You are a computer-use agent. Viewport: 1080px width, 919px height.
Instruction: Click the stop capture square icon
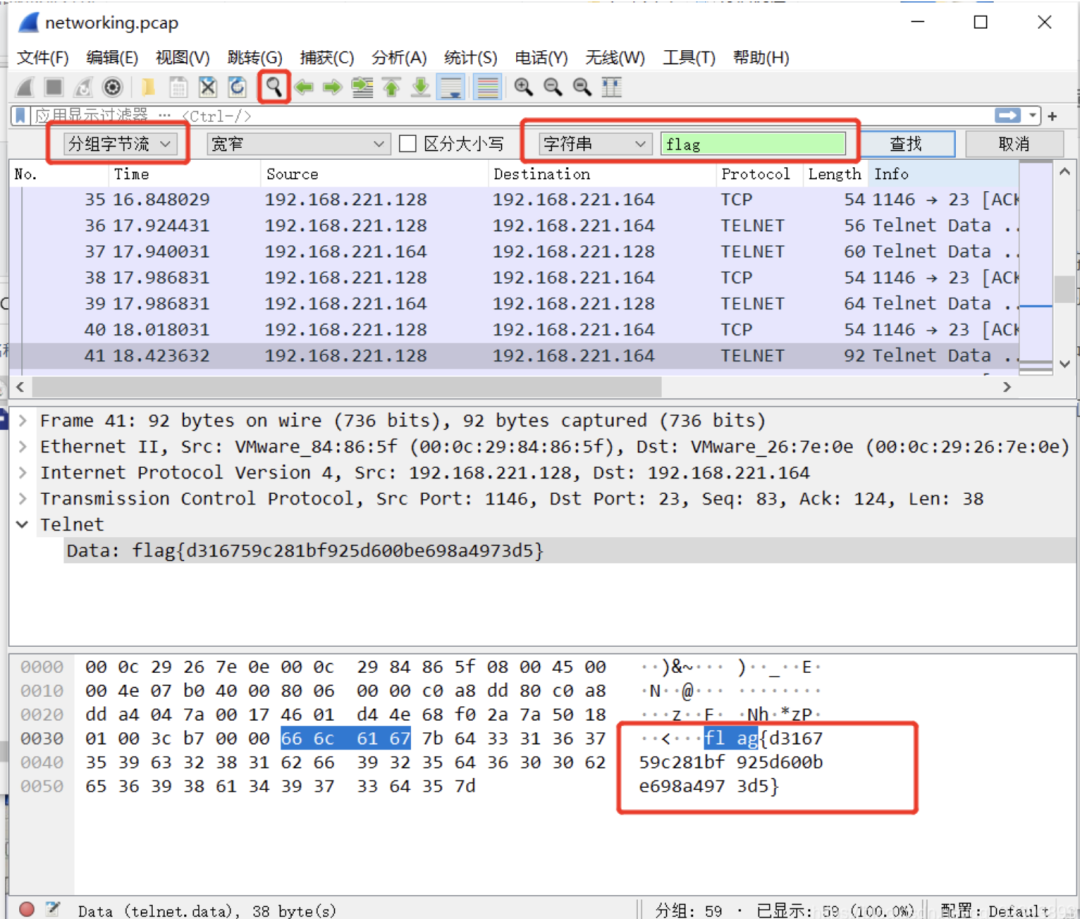tap(54, 87)
